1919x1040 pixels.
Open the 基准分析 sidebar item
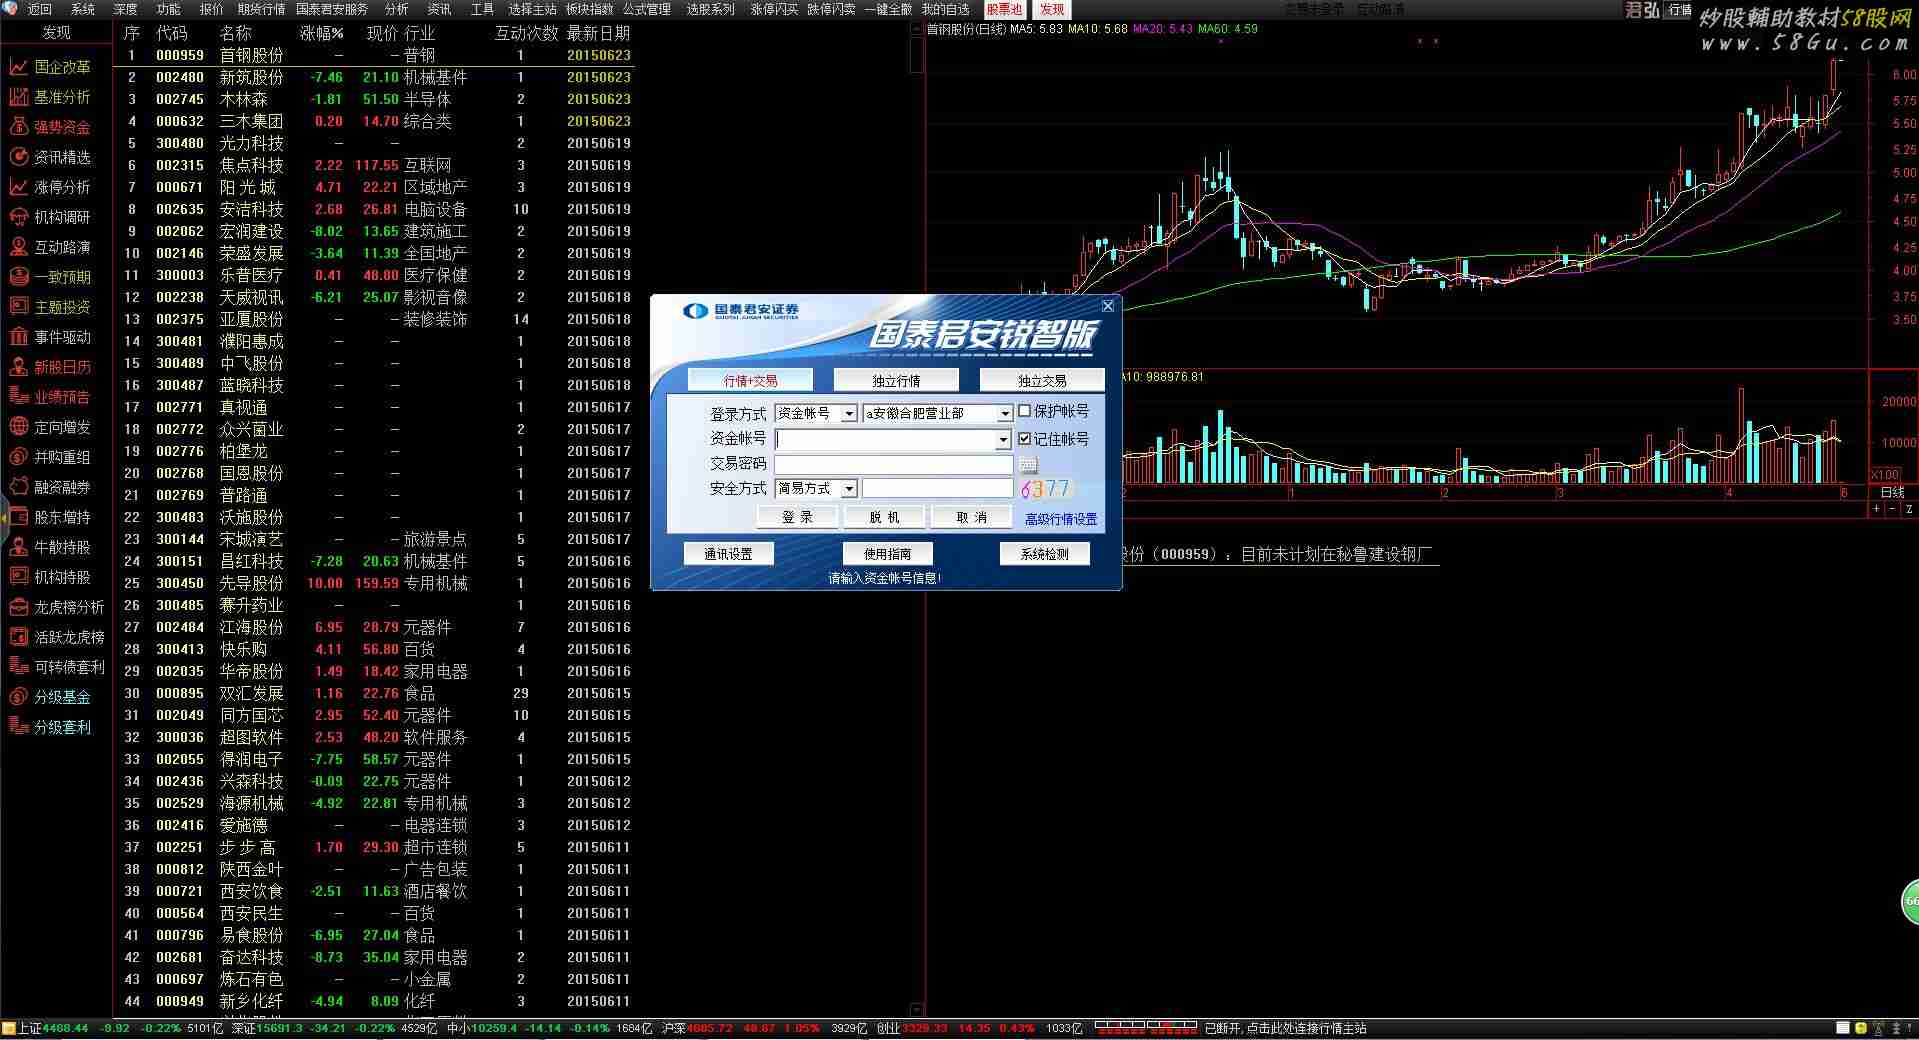(x=50, y=97)
